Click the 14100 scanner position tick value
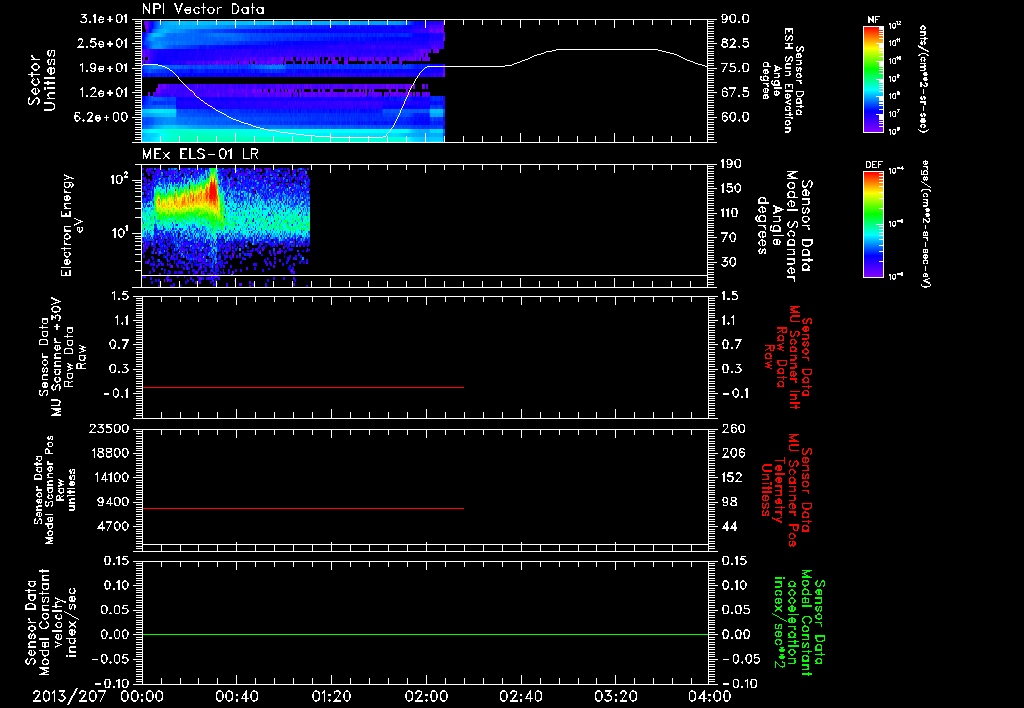This screenshot has height=708, width=1024. pyautogui.click(x=112, y=477)
